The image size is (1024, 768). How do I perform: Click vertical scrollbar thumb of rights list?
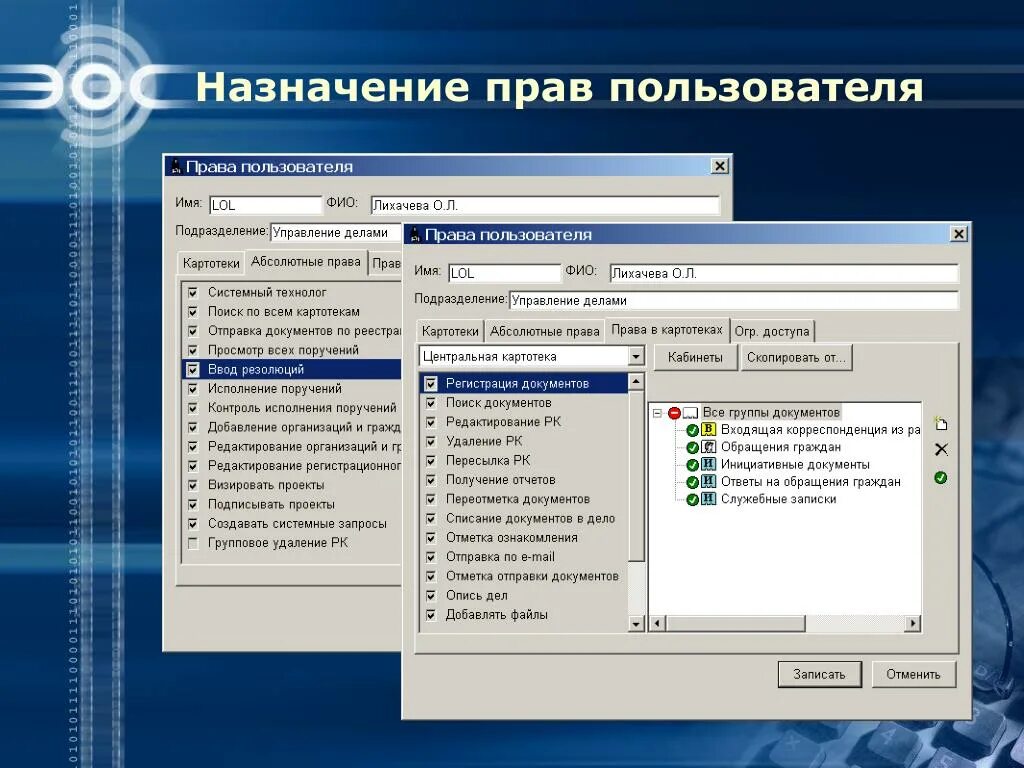click(636, 475)
